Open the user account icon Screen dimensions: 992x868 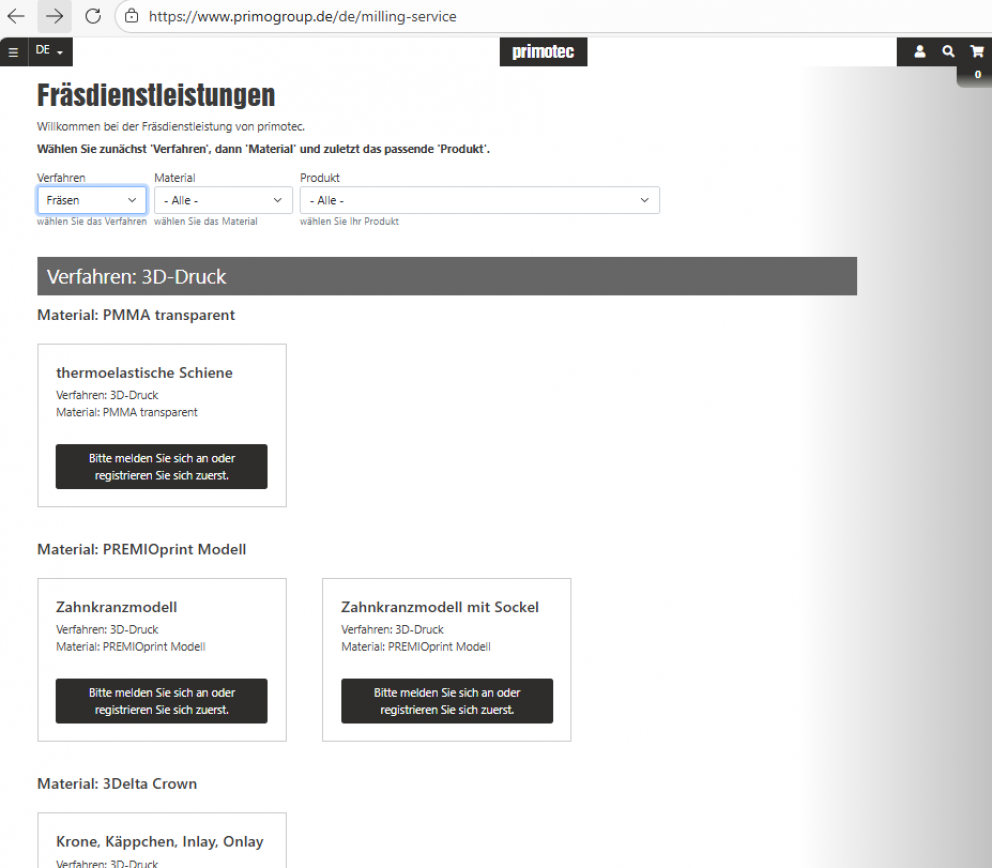pyautogui.click(x=920, y=51)
